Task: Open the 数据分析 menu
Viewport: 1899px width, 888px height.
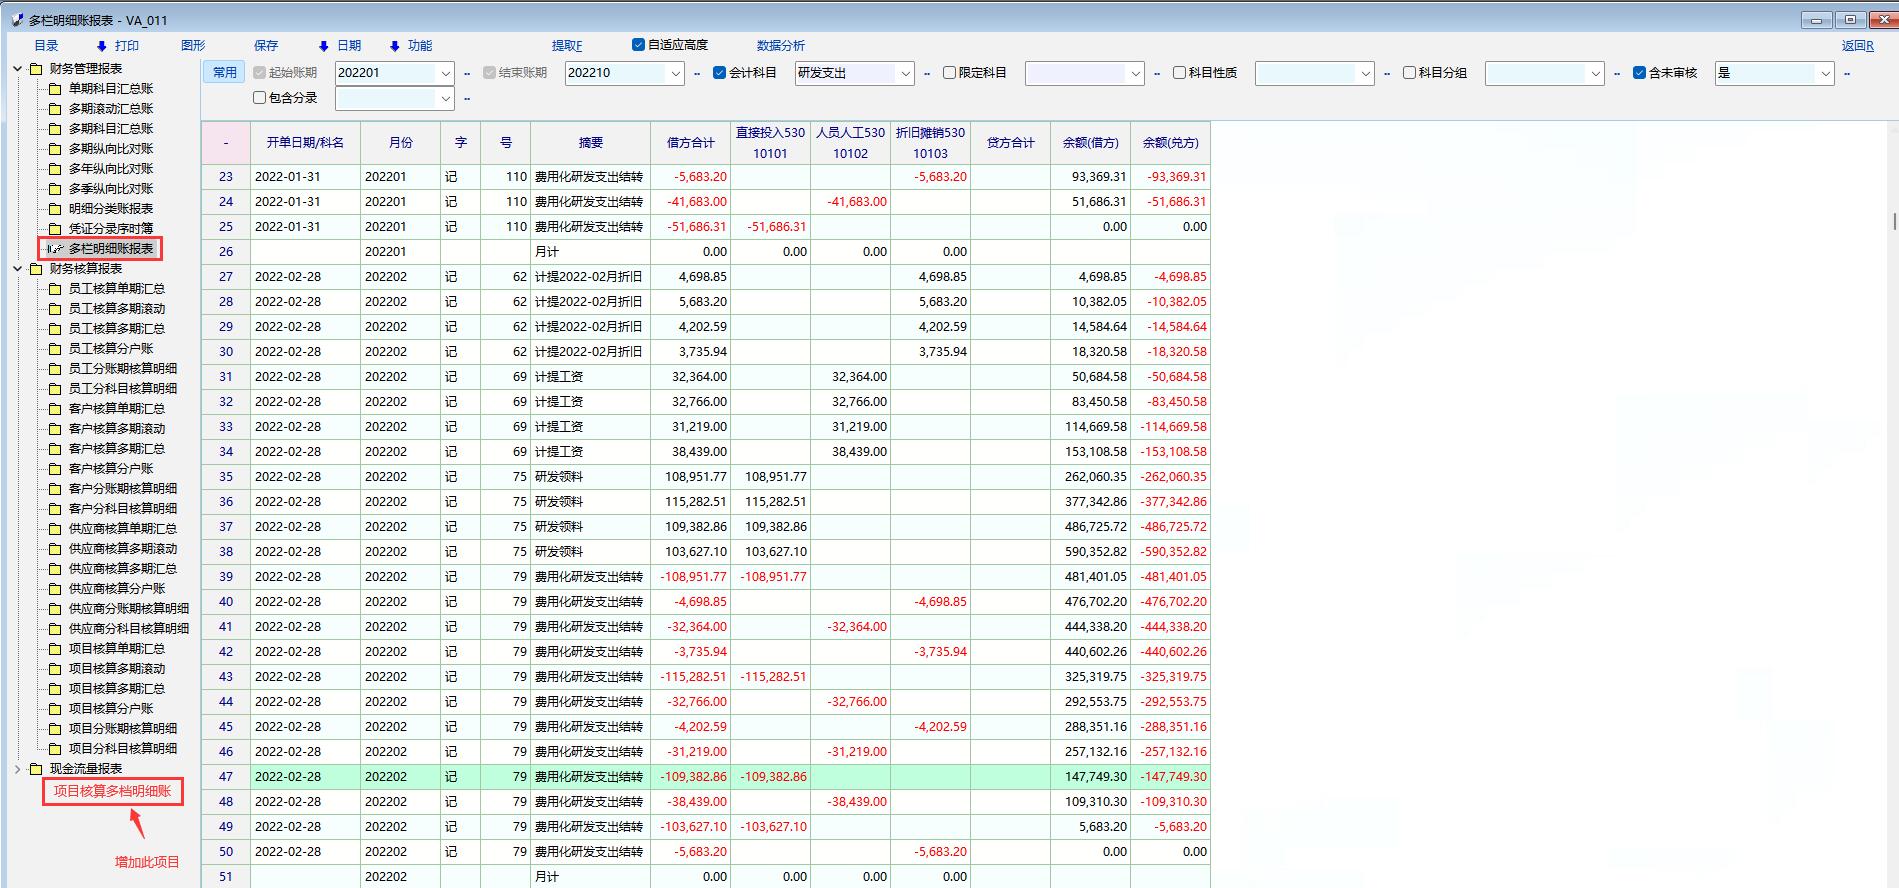Action: (x=780, y=46)
